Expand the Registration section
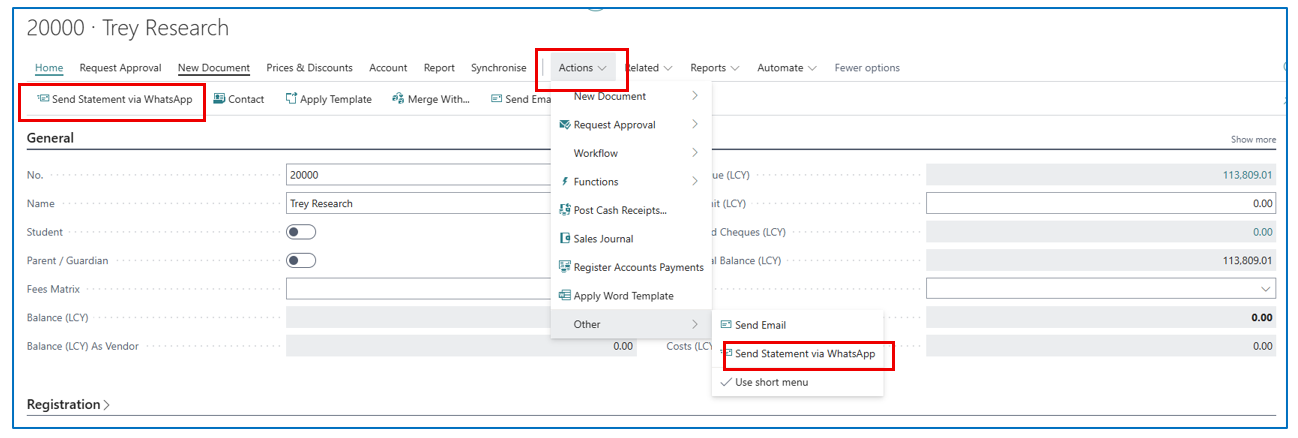This screenshot has height=438, width=1298. point(68,405)
